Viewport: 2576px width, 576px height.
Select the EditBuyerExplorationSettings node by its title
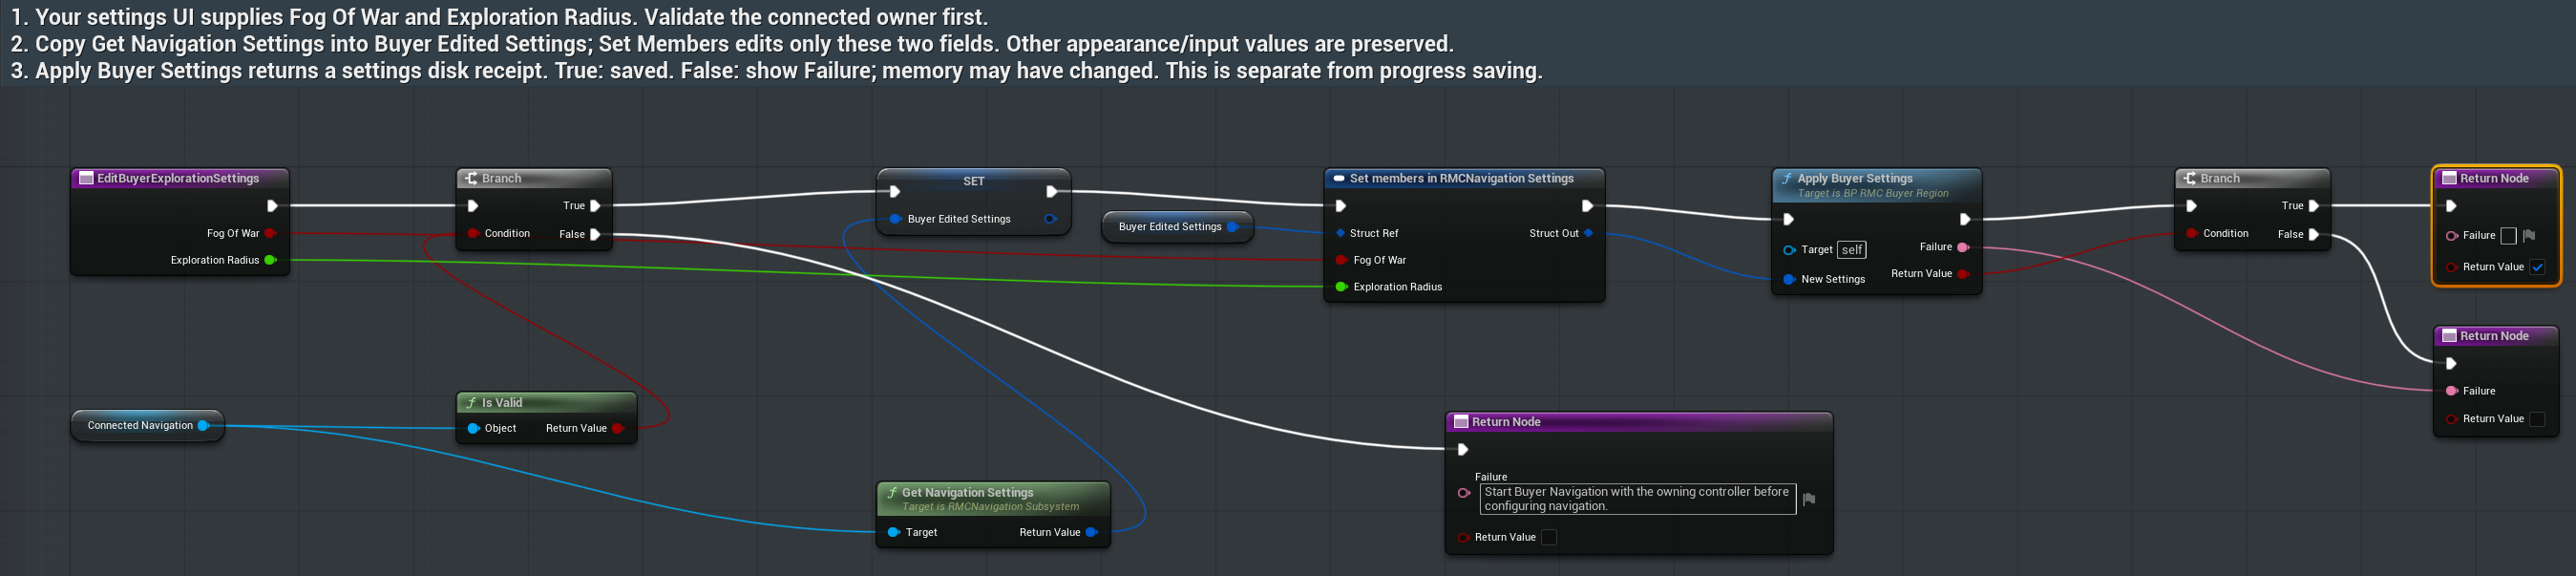(178, 178)
